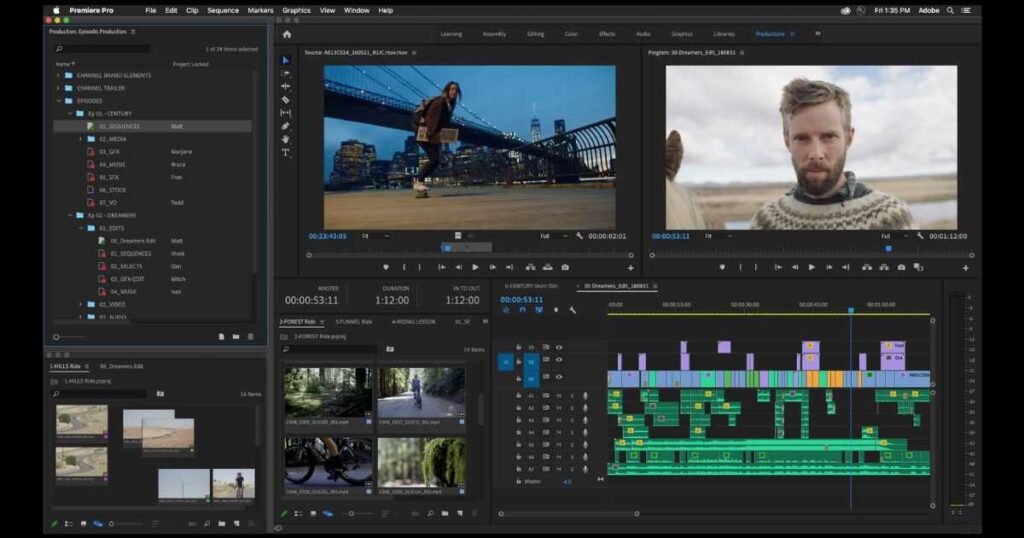Toggle nest sequences insert mode in timeline
This screenshot has height=538, width=1024.
coord(505,310)
